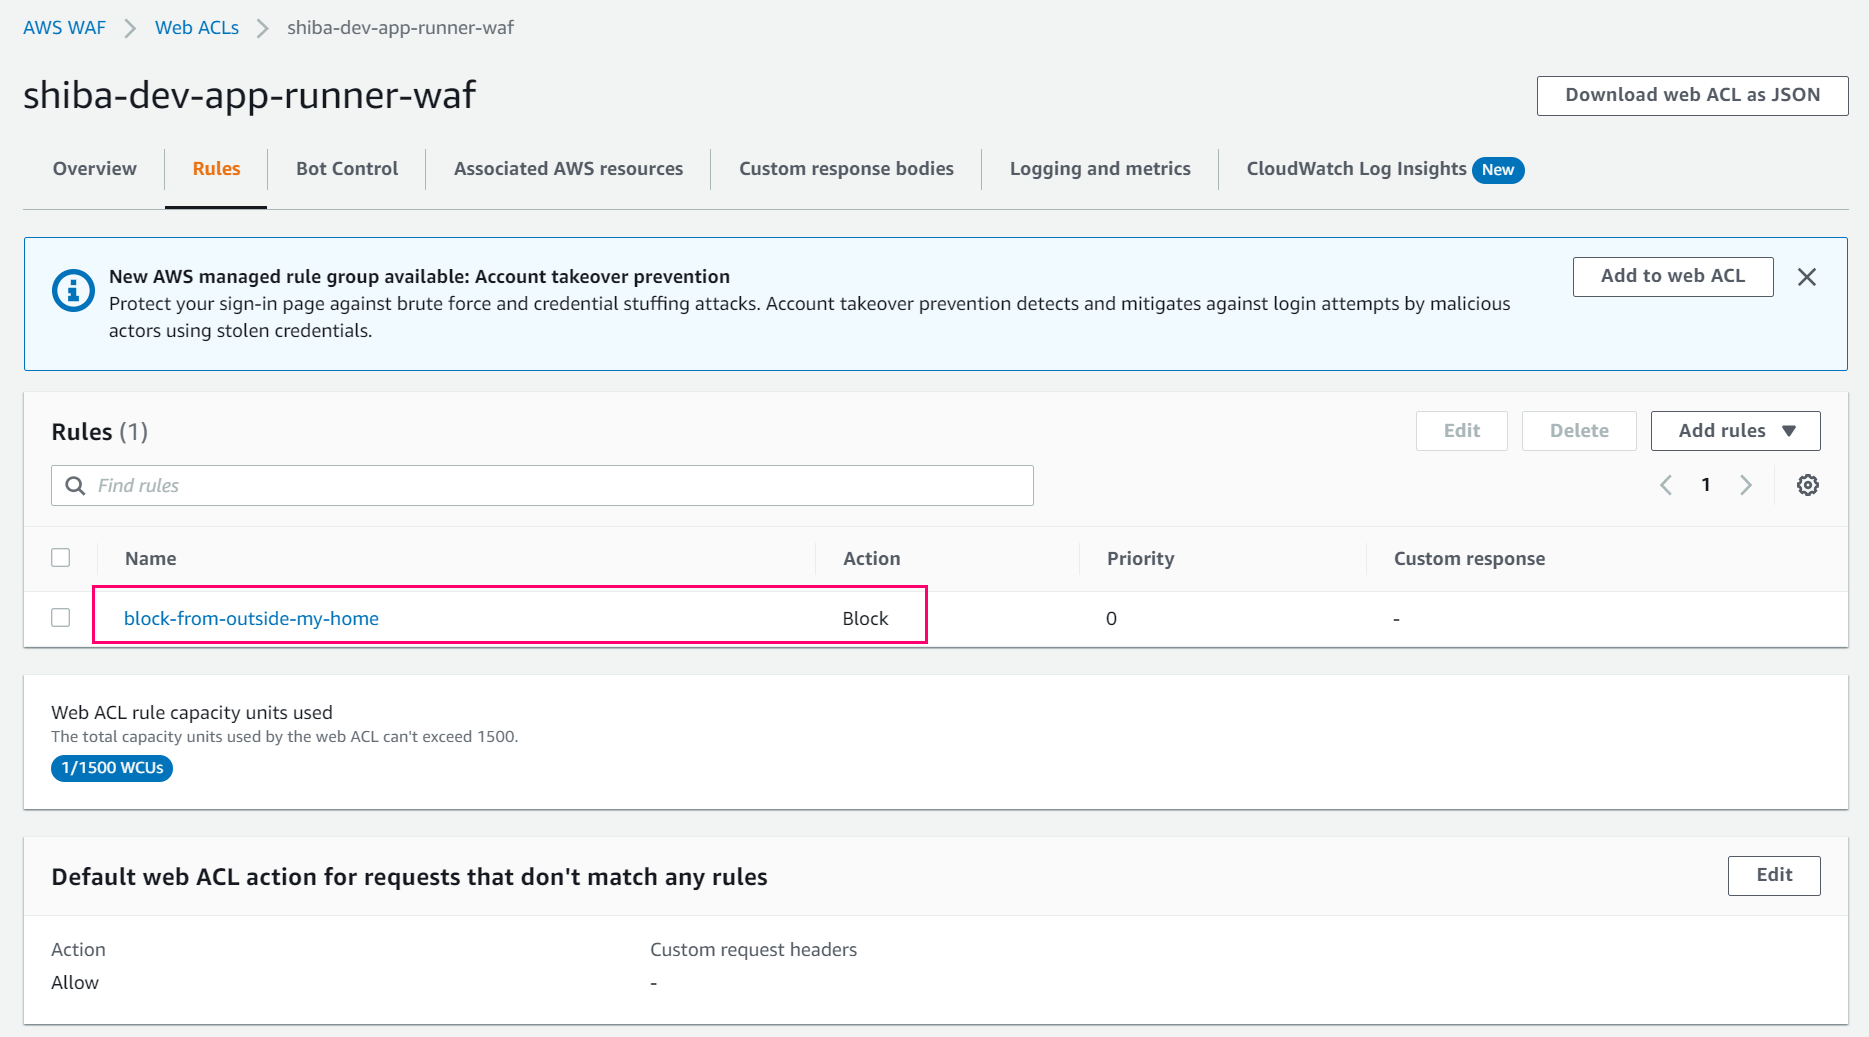Click the Allow default action value
Image resolution: width=1869 pixels, height=1037 pixels.
75,982
